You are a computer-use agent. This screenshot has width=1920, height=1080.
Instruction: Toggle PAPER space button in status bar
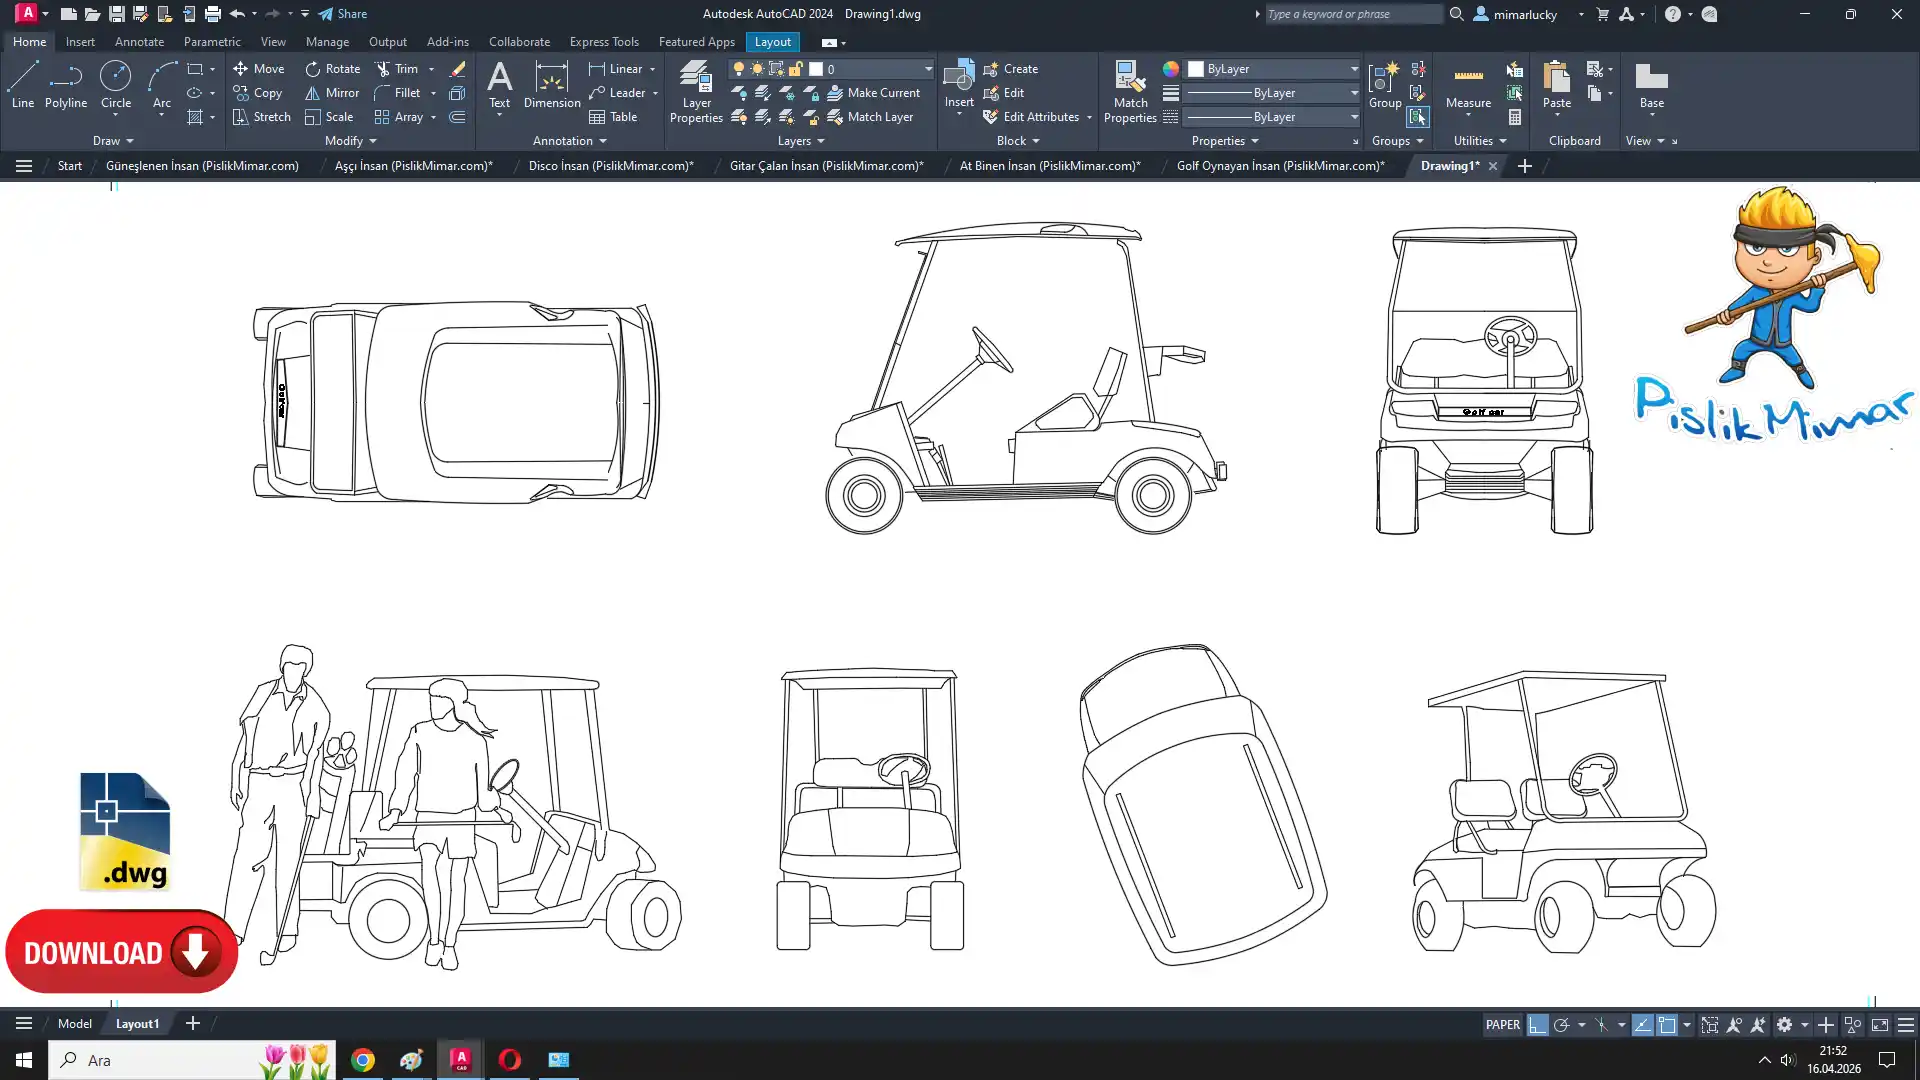[1502, 1025]
